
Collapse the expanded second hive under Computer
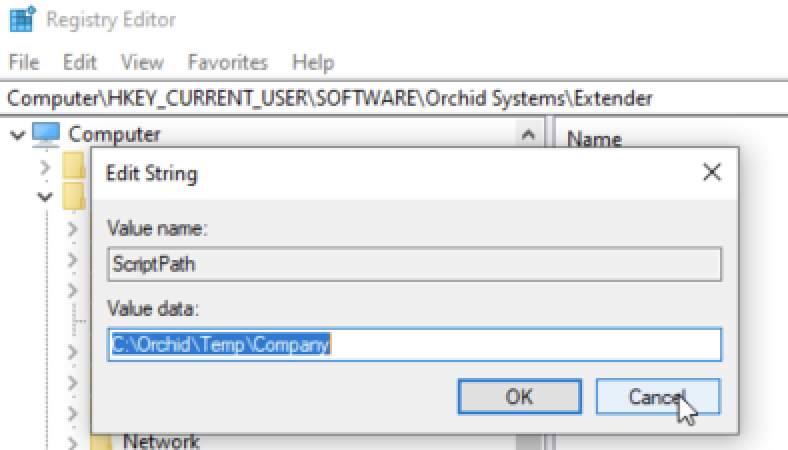tap(45, 196)
